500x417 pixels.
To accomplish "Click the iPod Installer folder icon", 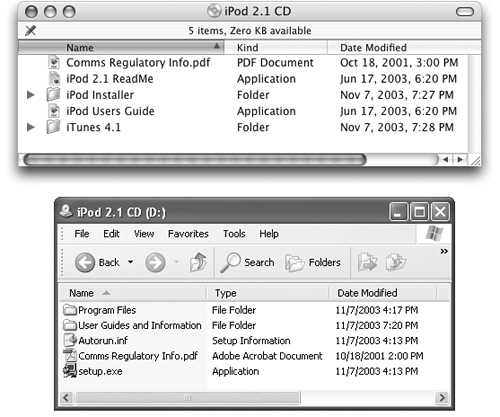I will pyautogui.click(x=53, y=95).
